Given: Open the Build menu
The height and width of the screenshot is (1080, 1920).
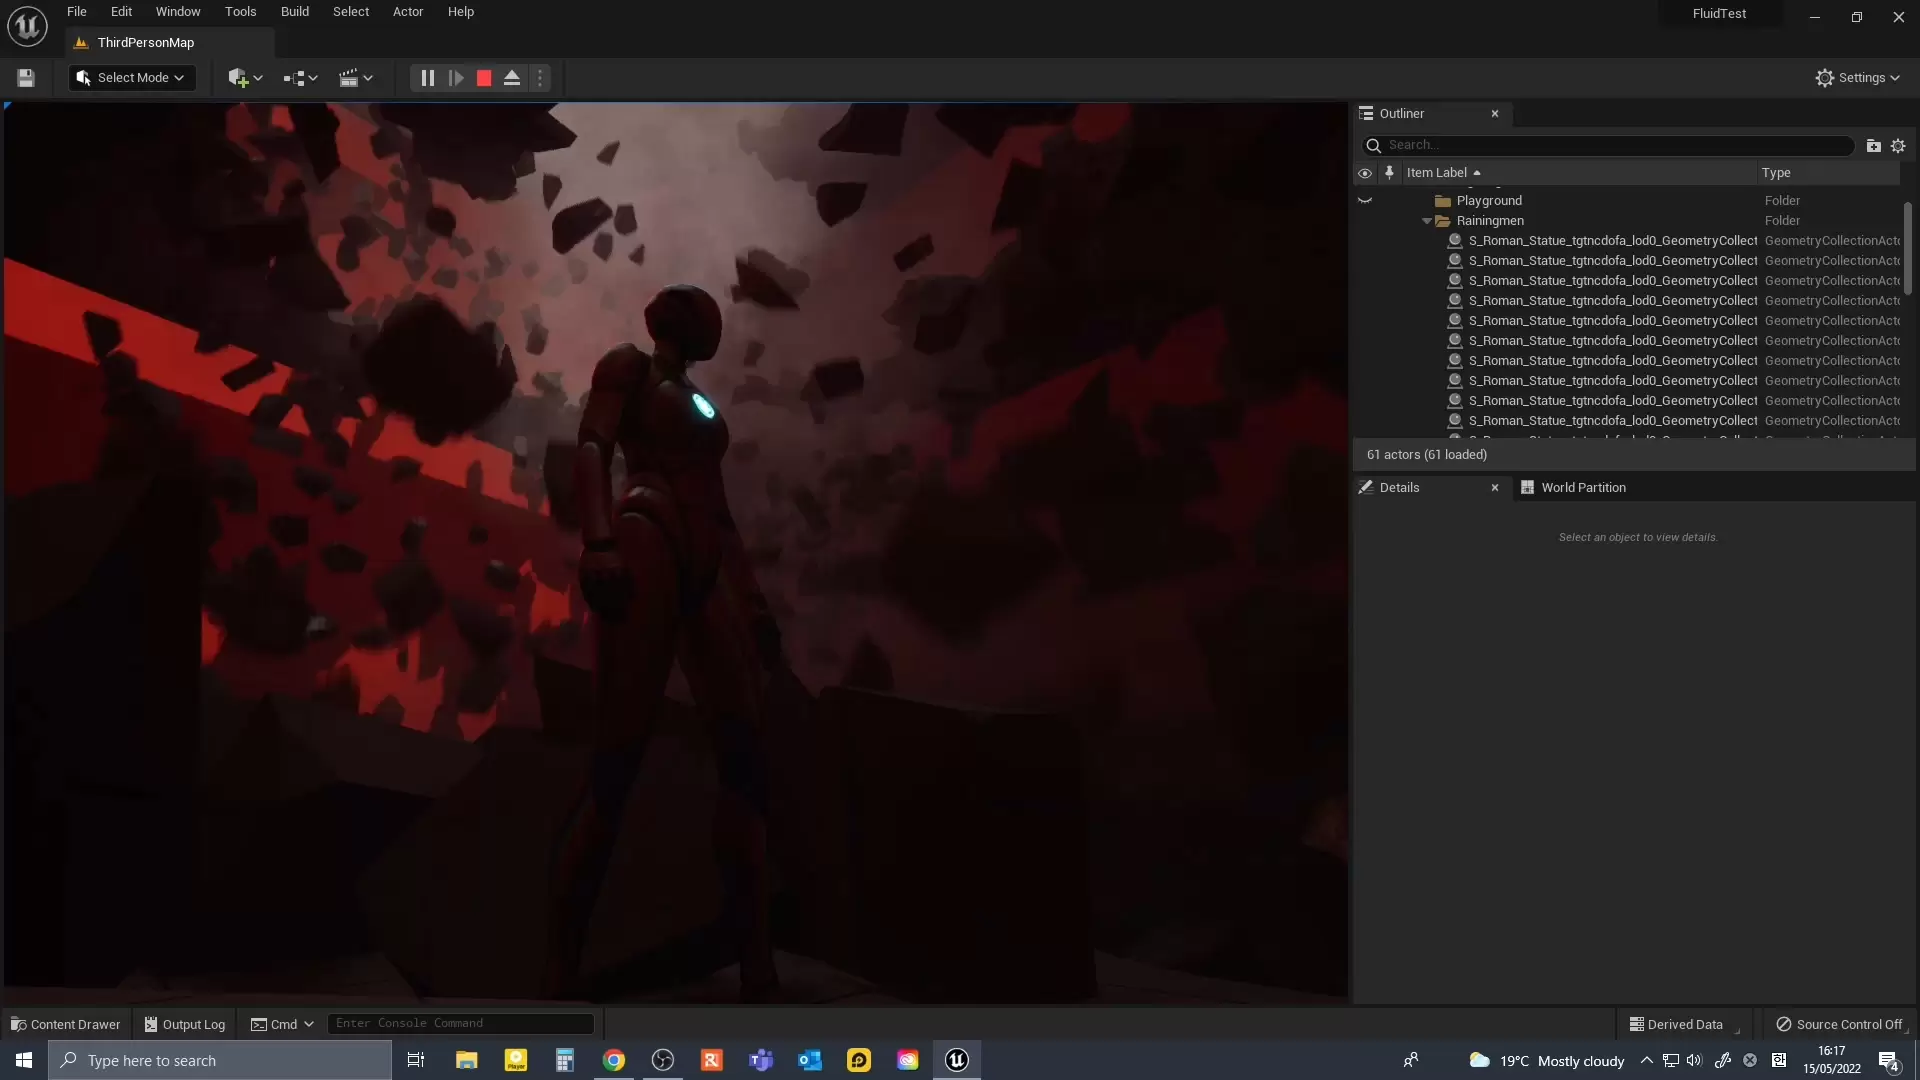Looking at the screenshot, I should [294, 12].
